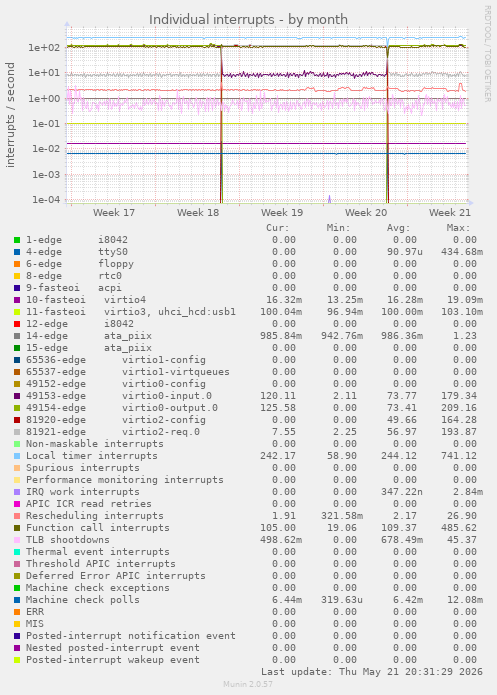
Task: Click the Munin 2.0.57 footer text
Action: click(x=248, y=684)
